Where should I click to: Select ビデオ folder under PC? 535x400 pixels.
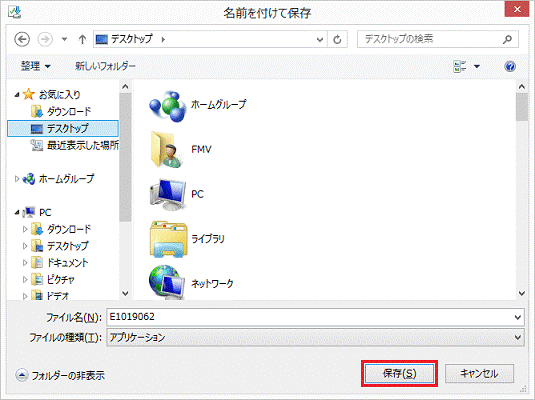(x=58, y=295)
